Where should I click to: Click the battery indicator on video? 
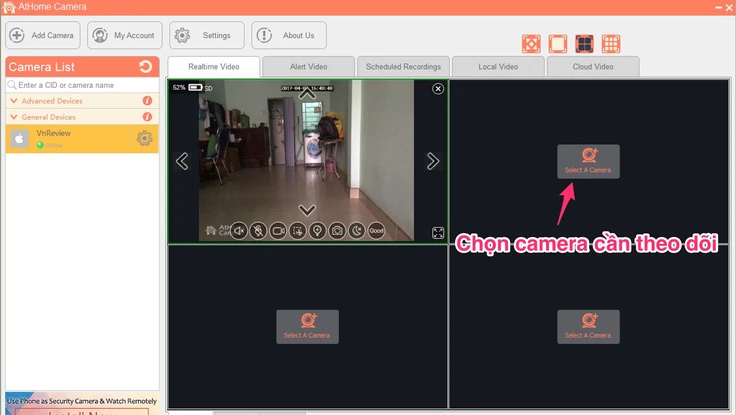click(x=195, y=87)
